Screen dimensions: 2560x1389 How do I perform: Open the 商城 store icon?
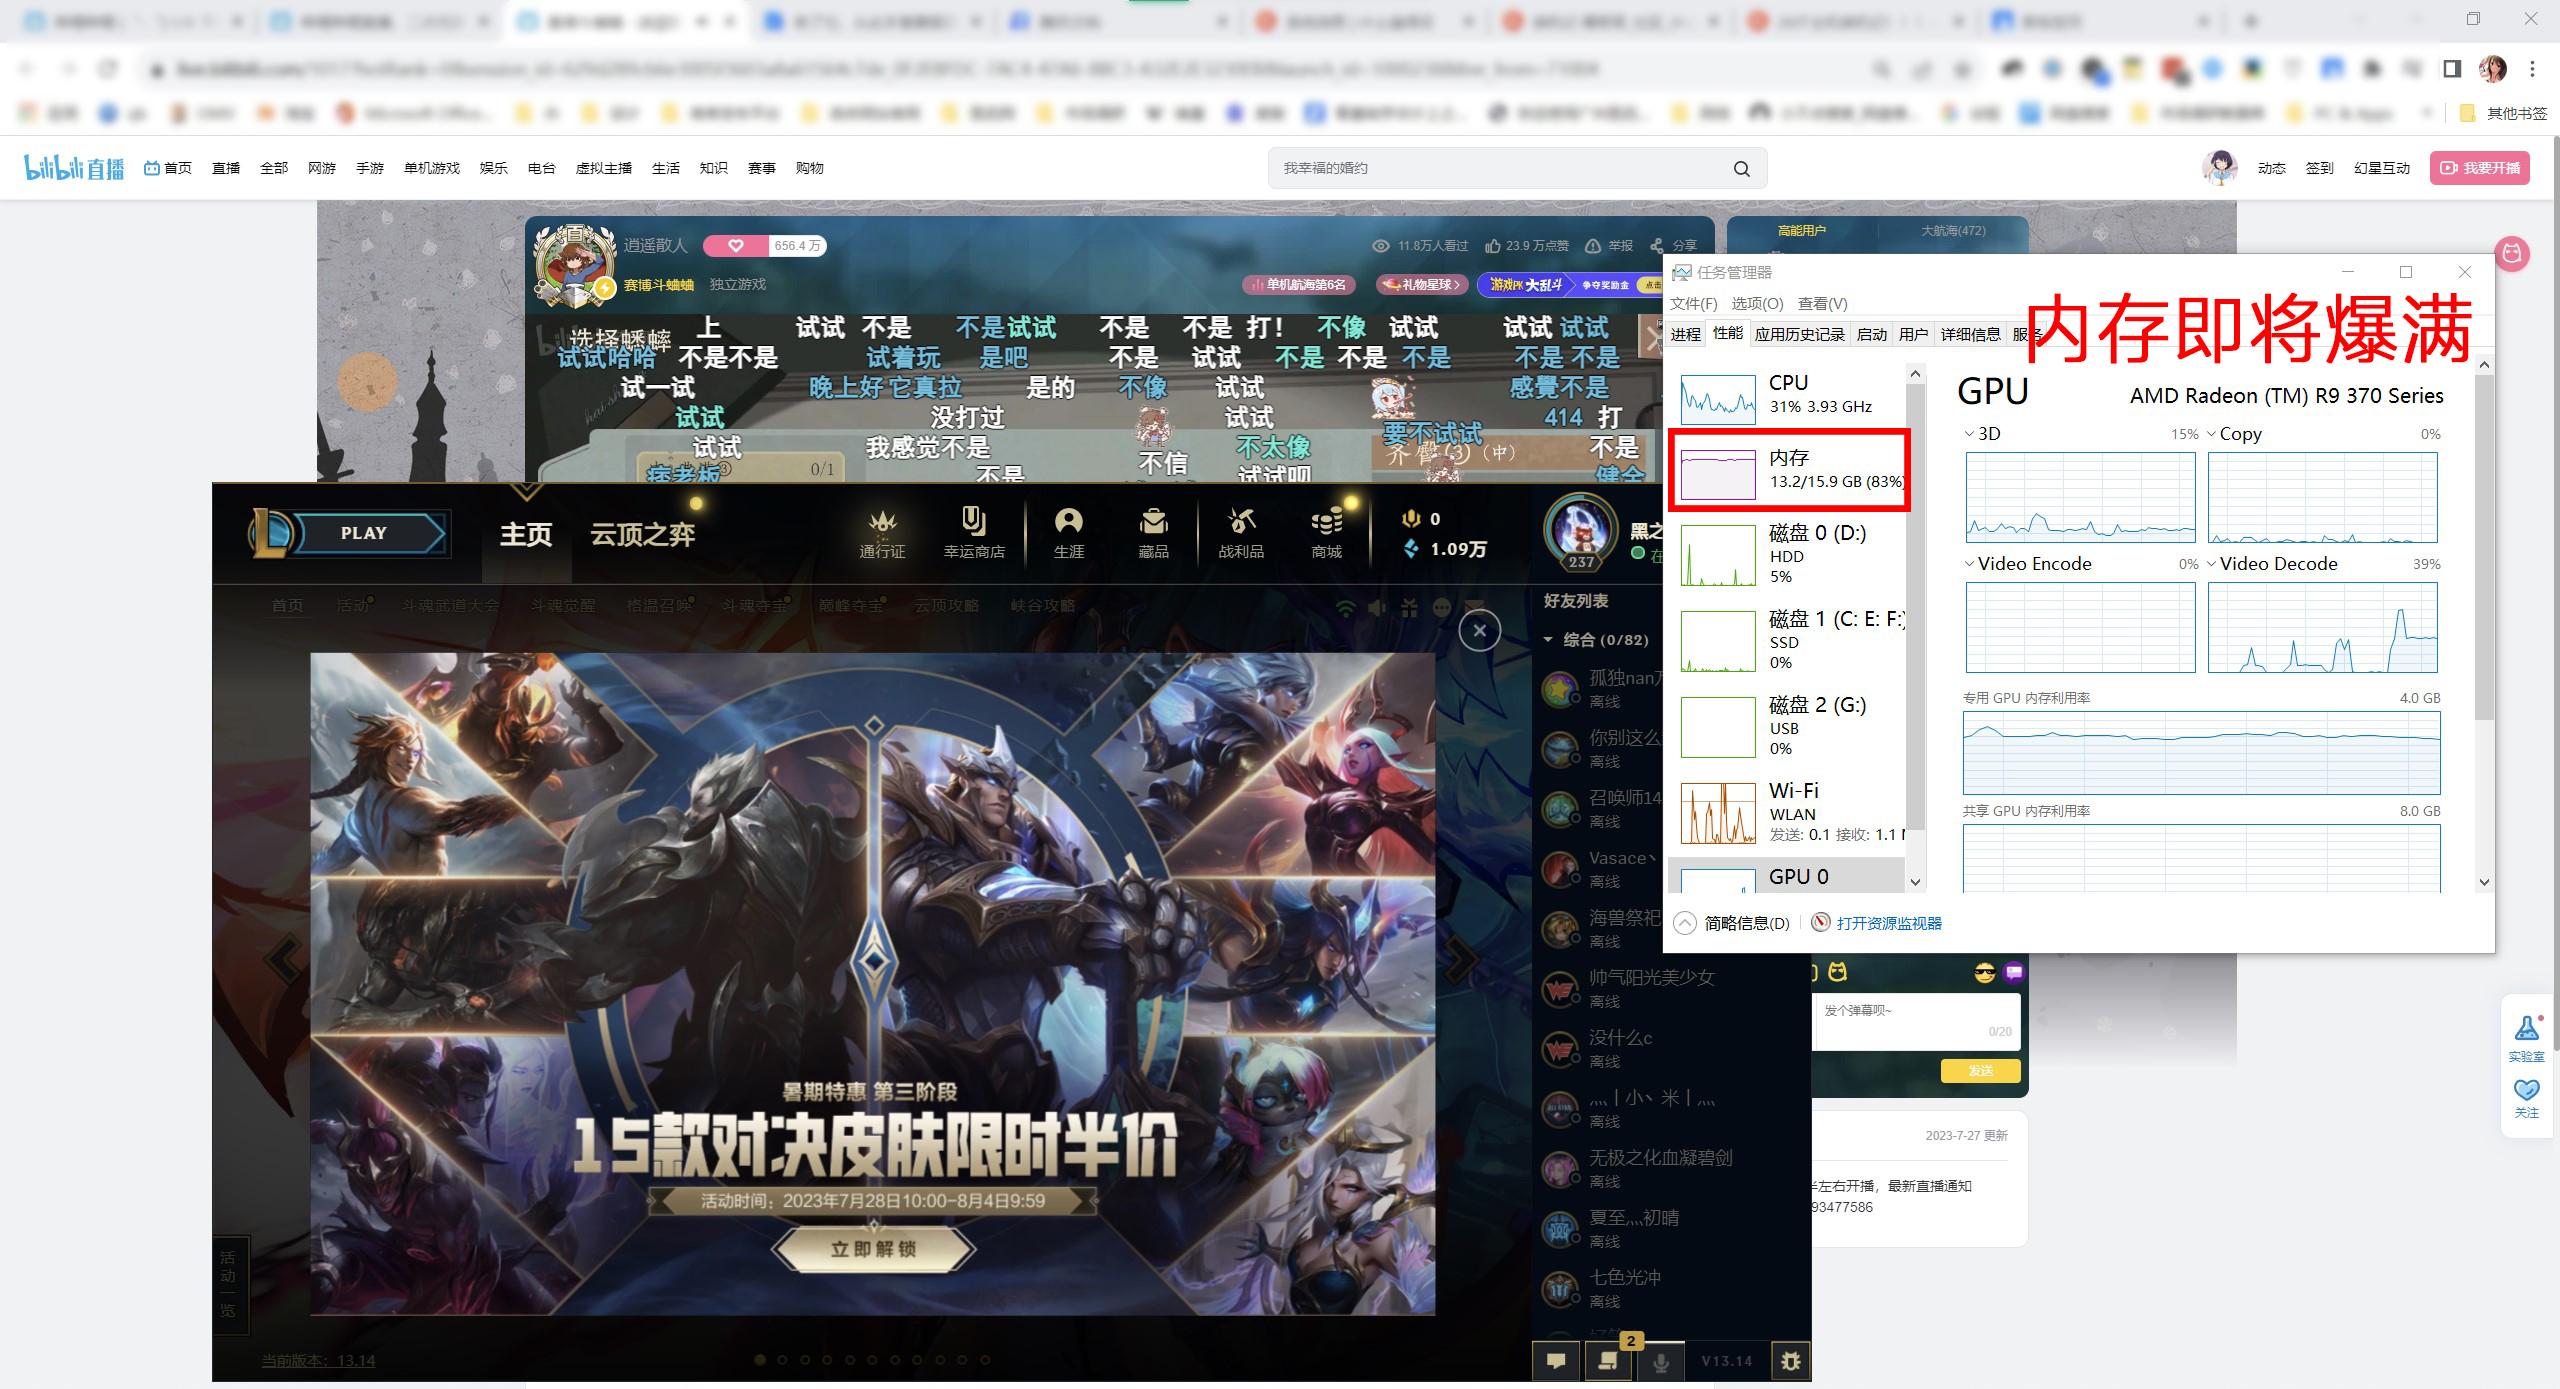[1327, 532]
